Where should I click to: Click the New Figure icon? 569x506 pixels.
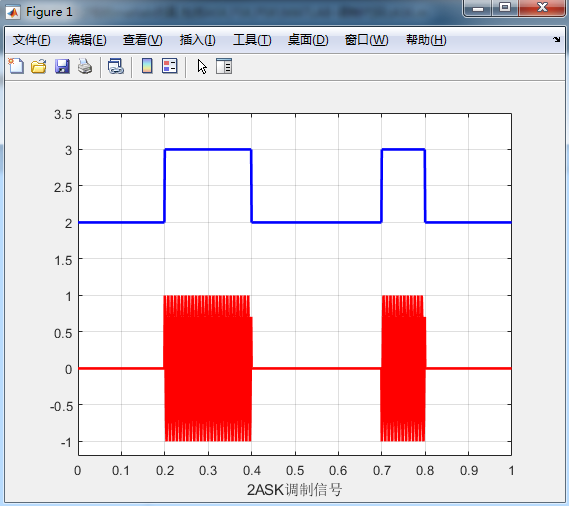[16, 66]
